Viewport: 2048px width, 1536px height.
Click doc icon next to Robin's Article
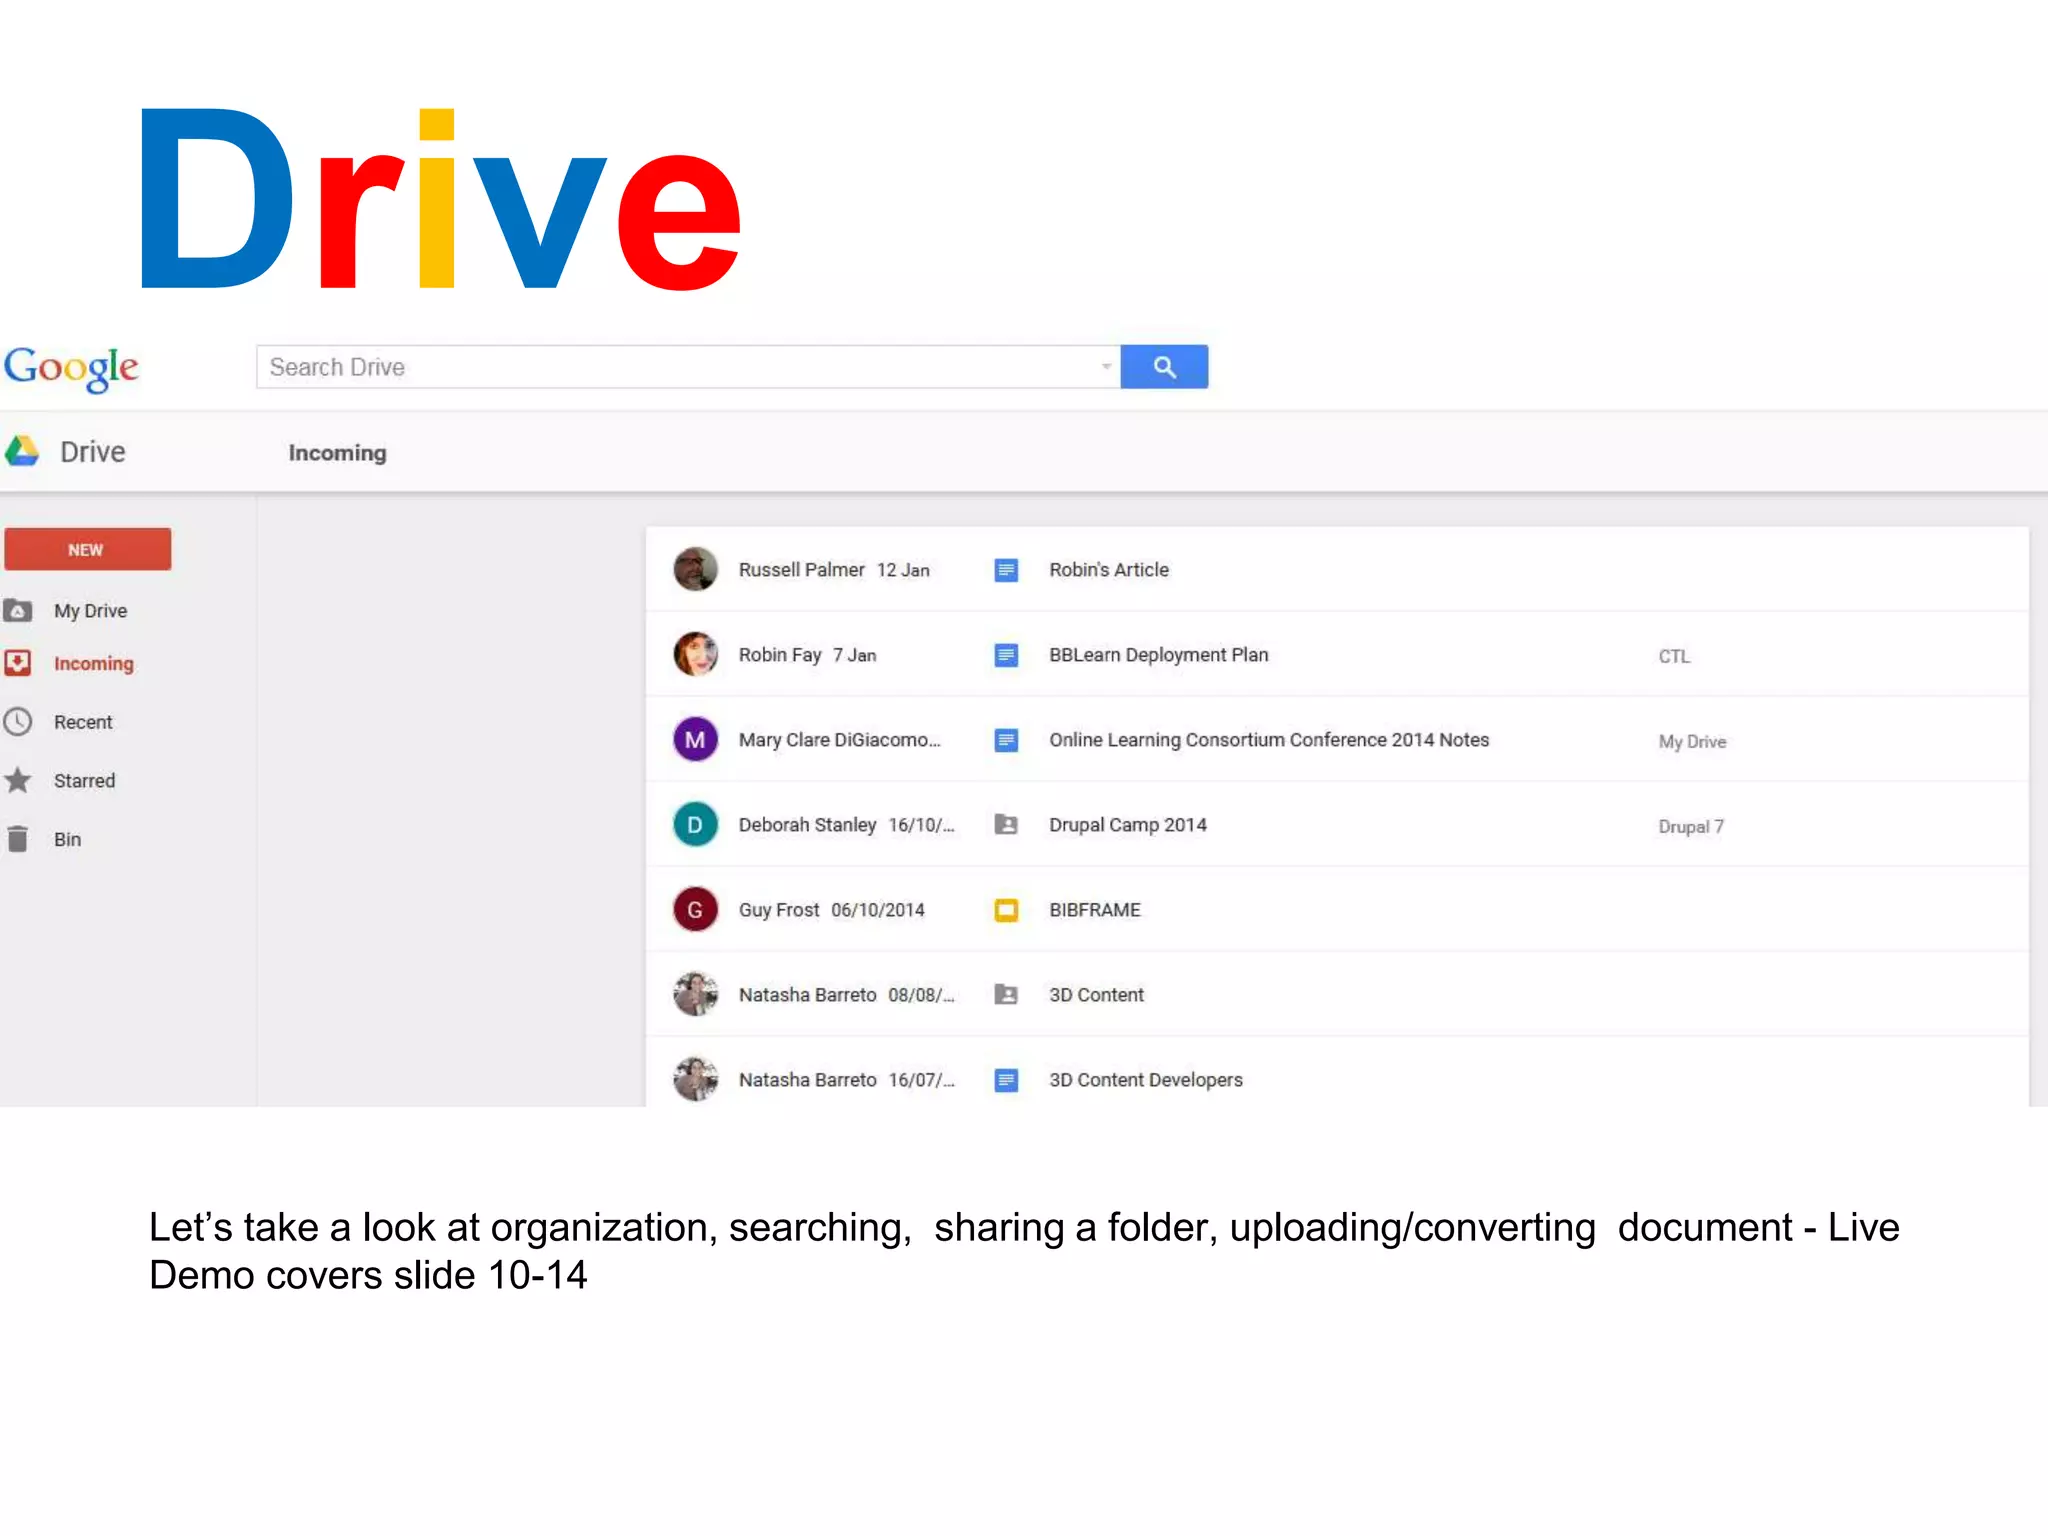[1006, 570]
